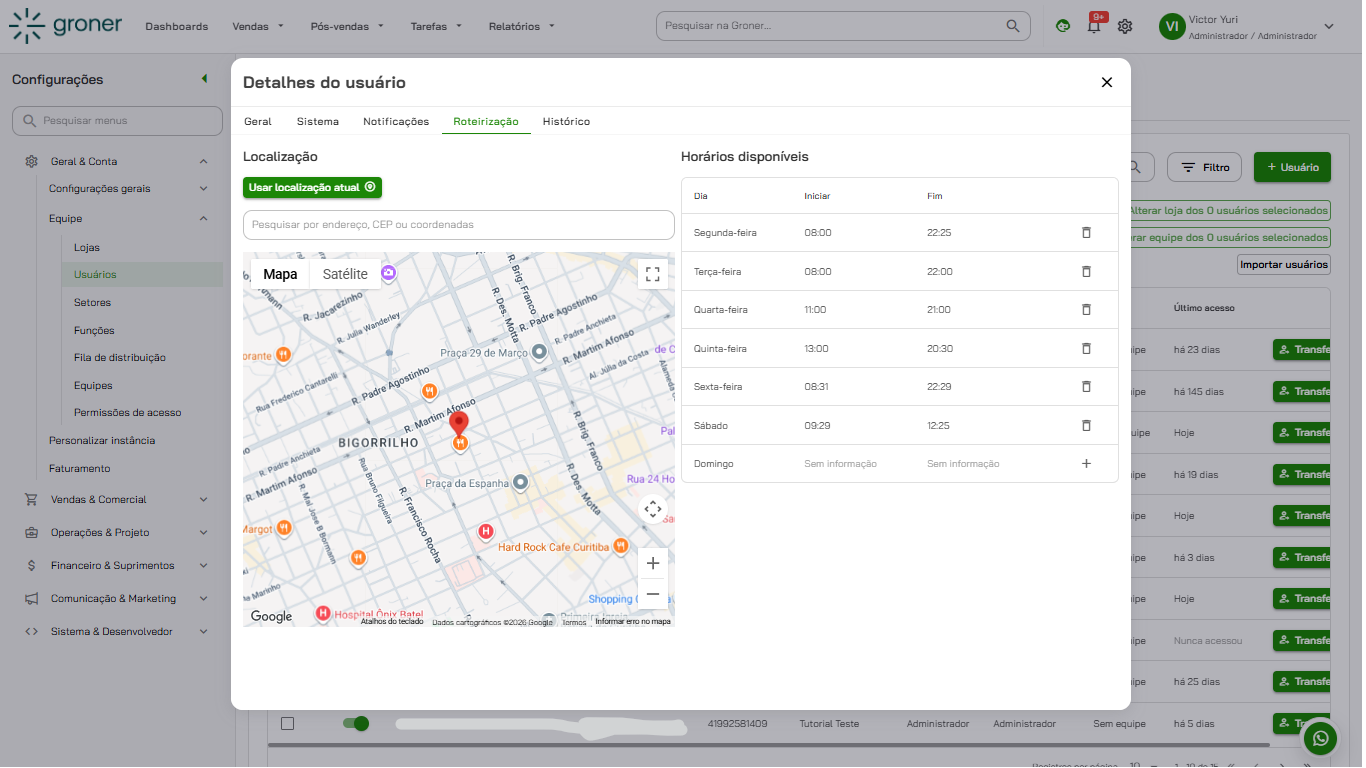1366x768 pixels.
Task: Click the search magnifier in Groner search
Action: click(1013, 26)
